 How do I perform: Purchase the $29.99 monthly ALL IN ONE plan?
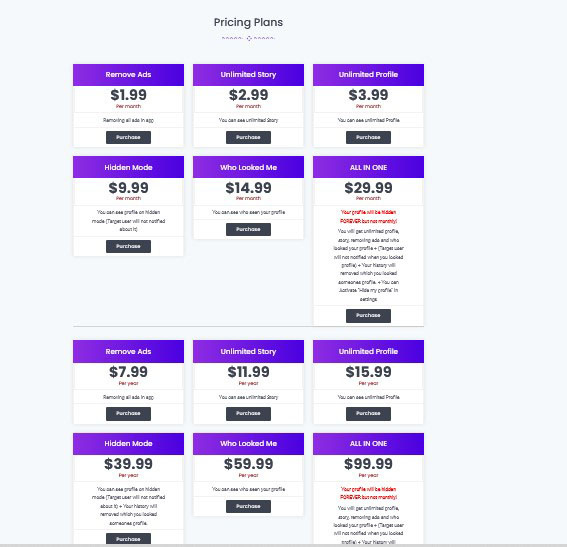tap(368, 316)
